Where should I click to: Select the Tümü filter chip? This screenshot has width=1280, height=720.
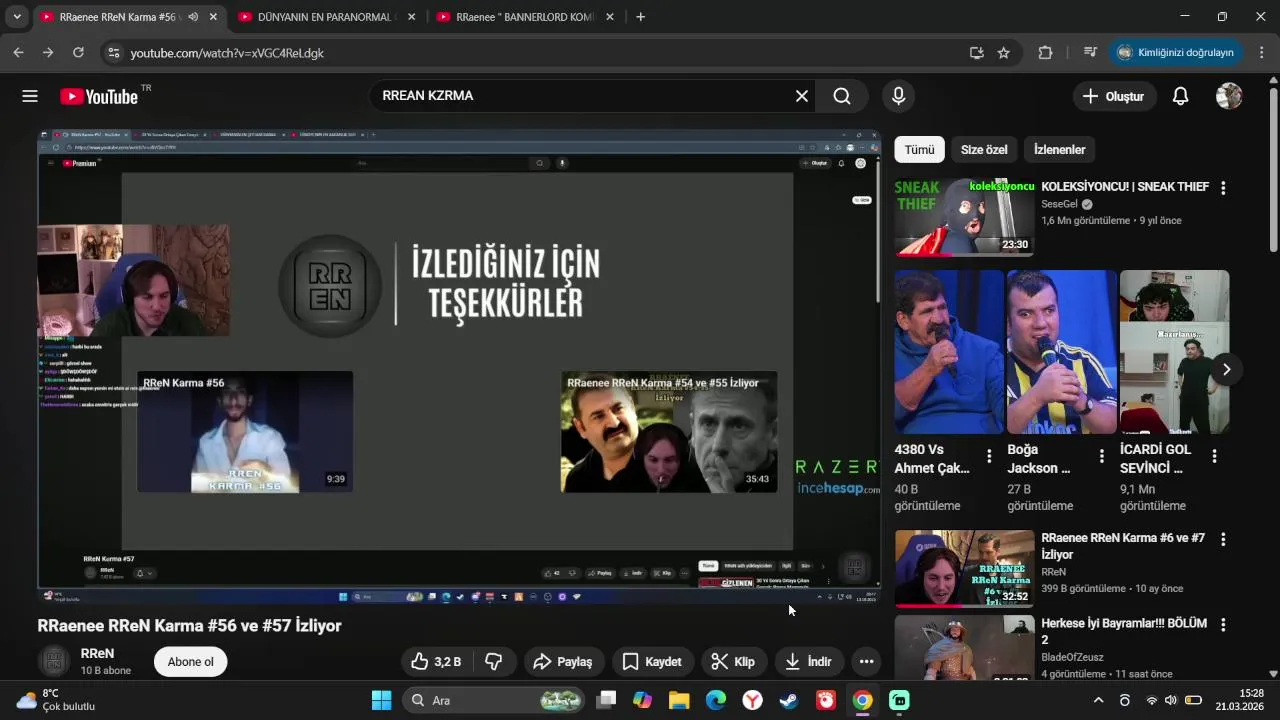[x=919, y=150]
